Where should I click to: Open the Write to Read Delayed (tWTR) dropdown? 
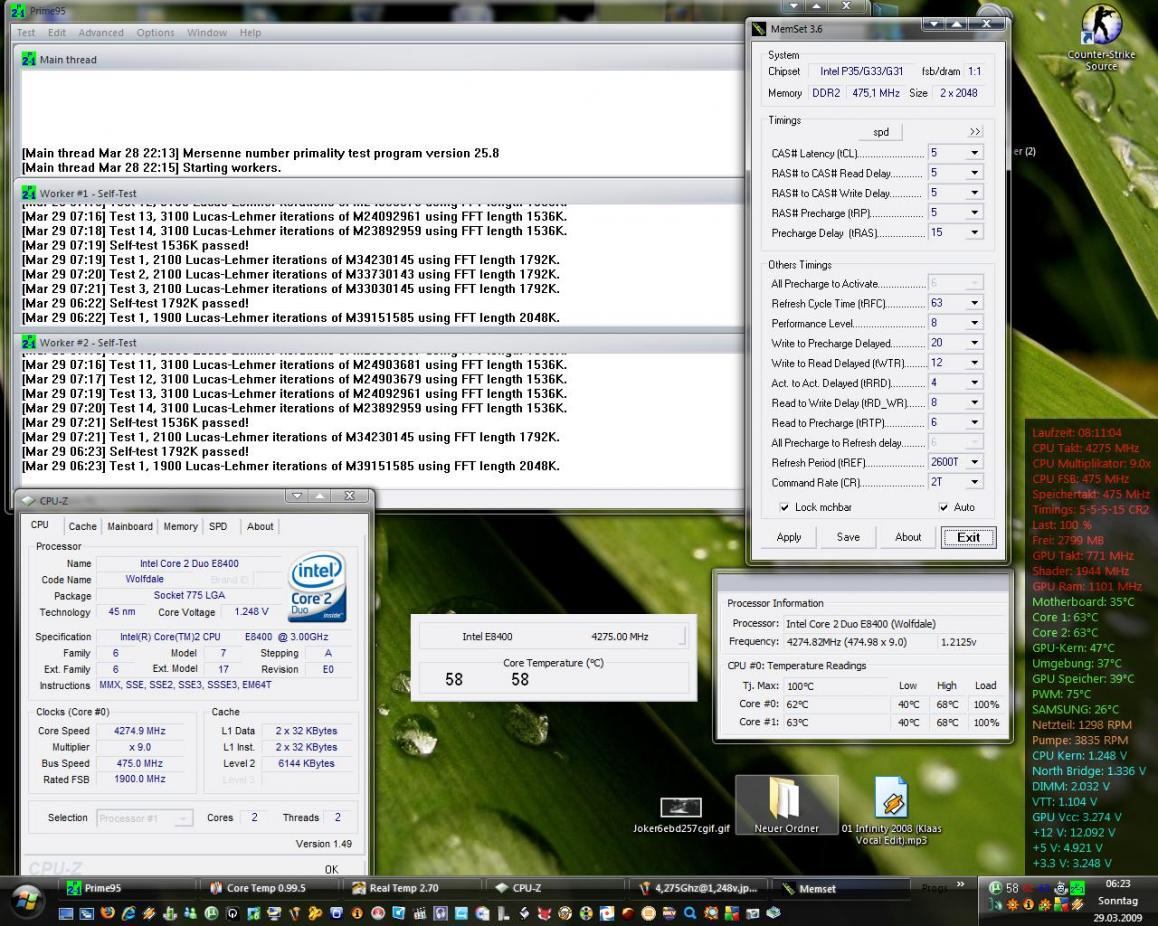[x=974, y=363]
